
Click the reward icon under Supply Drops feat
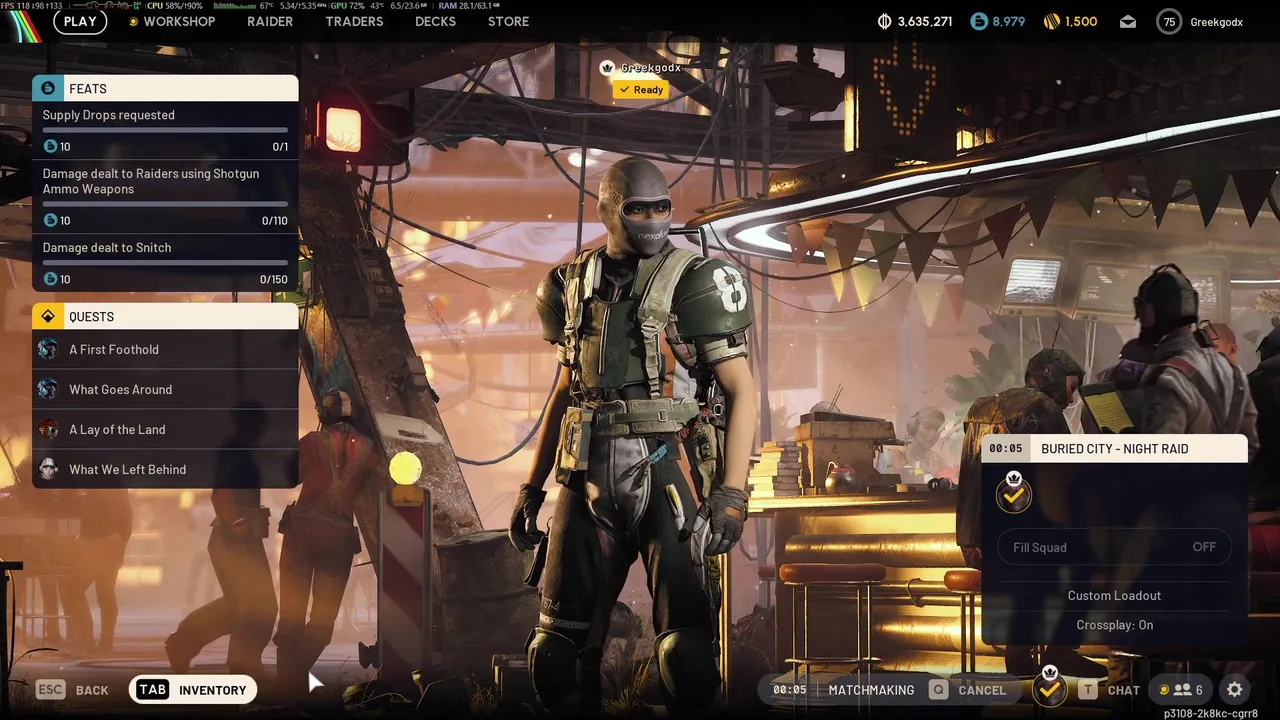point(50,146)
